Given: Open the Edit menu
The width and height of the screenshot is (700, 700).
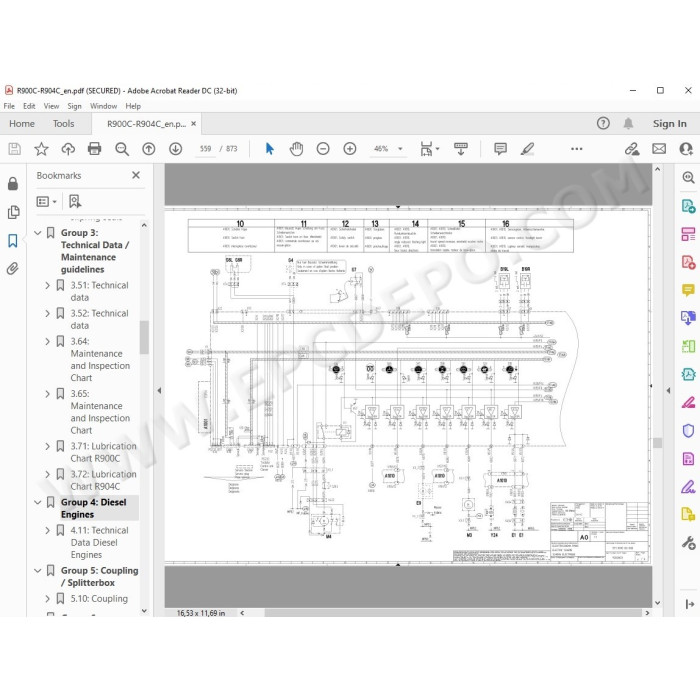Looking at the screenshot, I should (29, 106).
